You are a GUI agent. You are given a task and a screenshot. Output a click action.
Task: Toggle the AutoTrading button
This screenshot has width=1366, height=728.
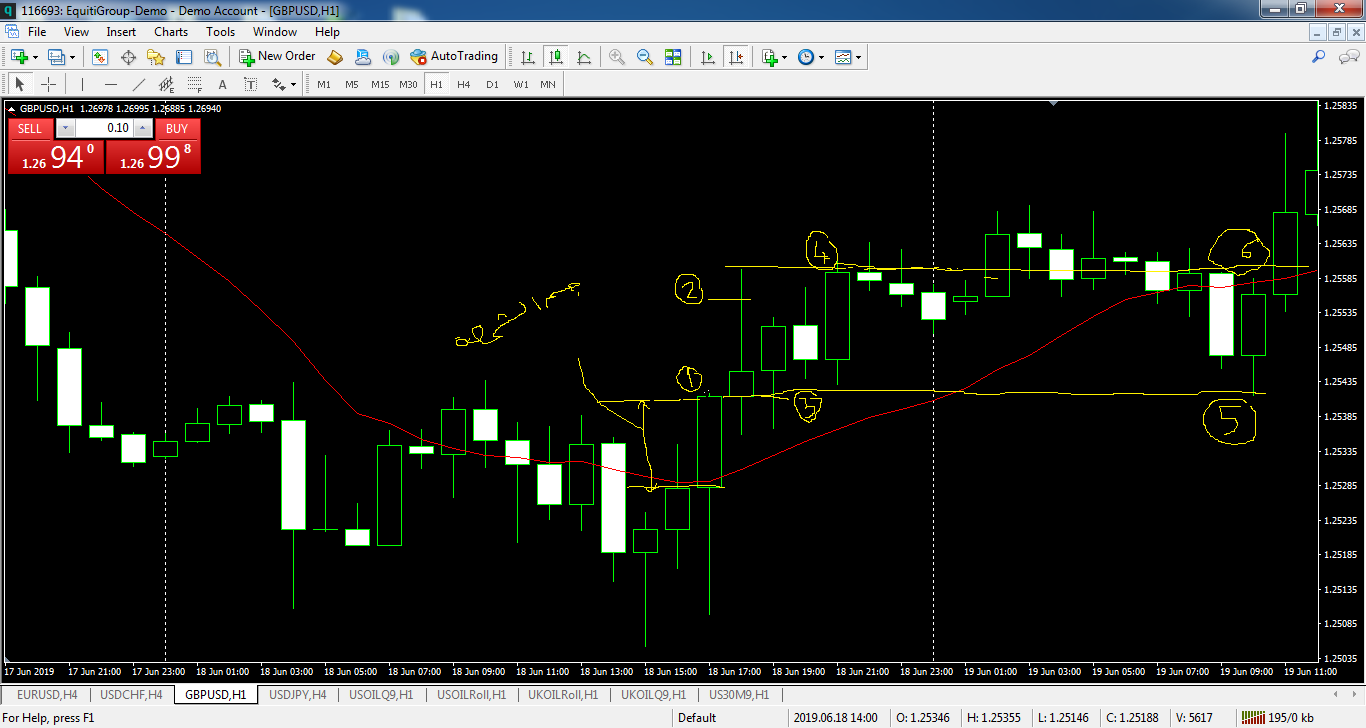pos(454,57)
